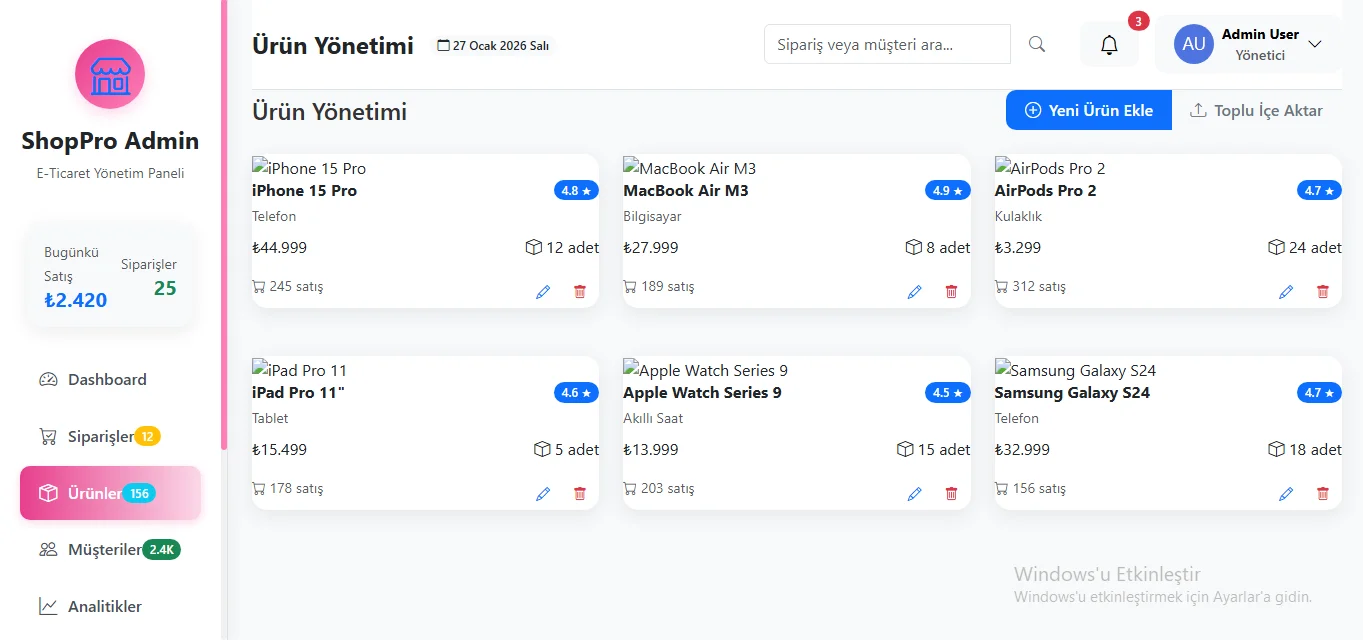Open the Müşteriler section
Image resolution: width=1363 pixels, height=640 pixels.
coord(105,550)
